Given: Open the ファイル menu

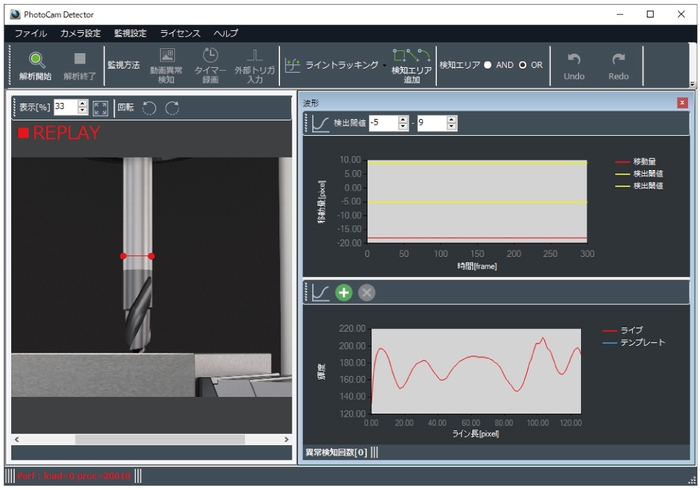Looking at the screenshot, I should tap(30, 33).
